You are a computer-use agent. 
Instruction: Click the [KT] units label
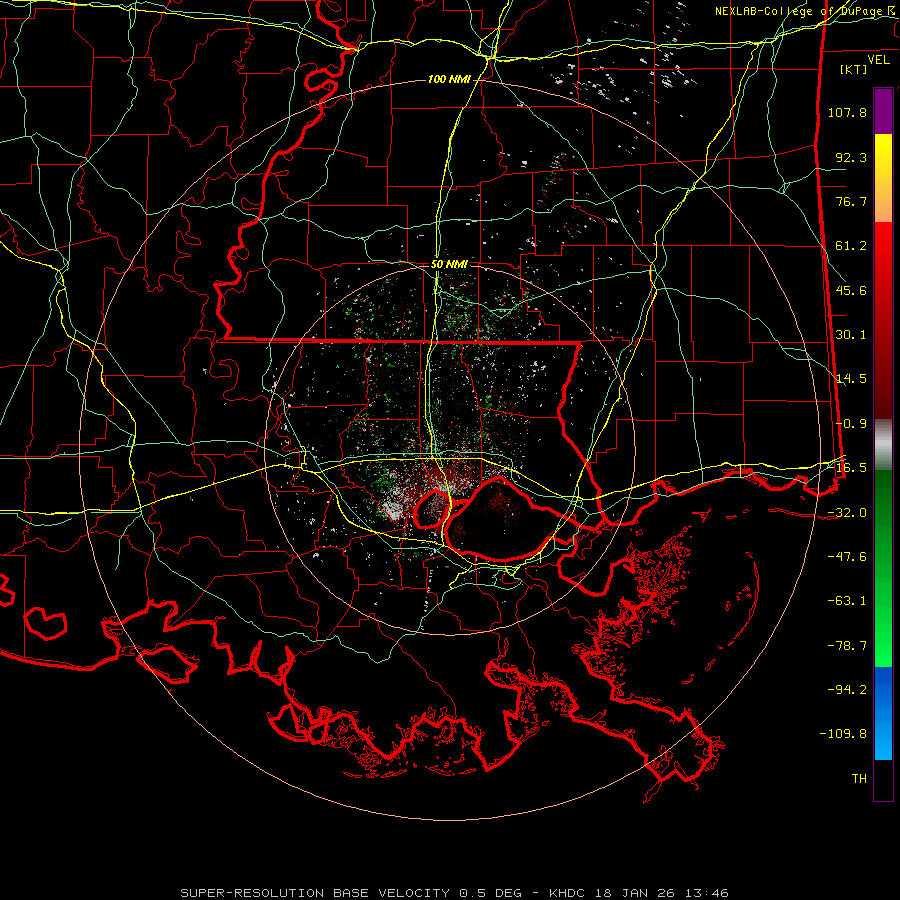click(854, 69)
